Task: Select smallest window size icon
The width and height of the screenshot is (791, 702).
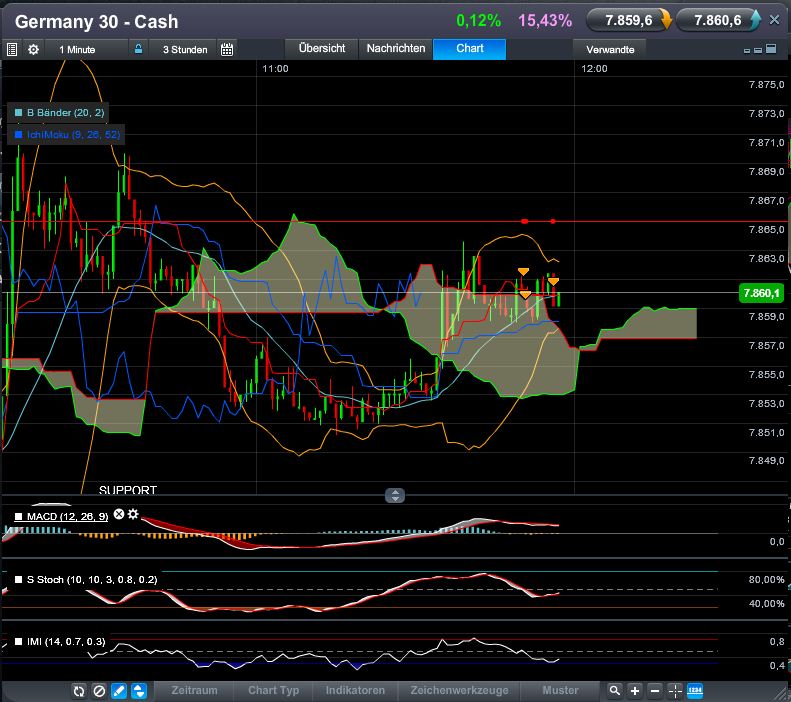Action: click(747, 50)
